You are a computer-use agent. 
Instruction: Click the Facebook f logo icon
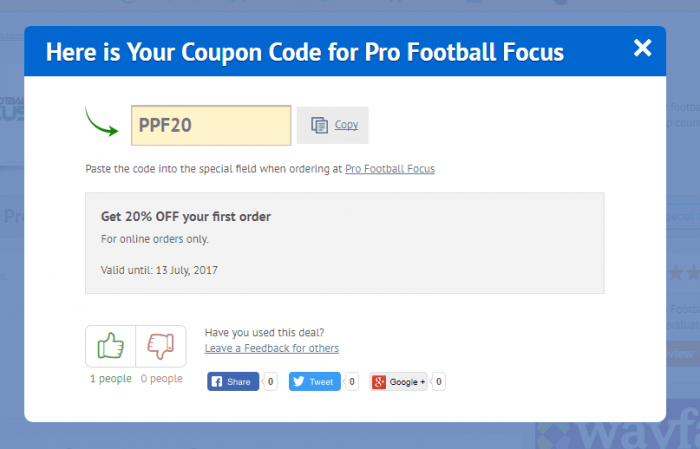click(217, 382)
